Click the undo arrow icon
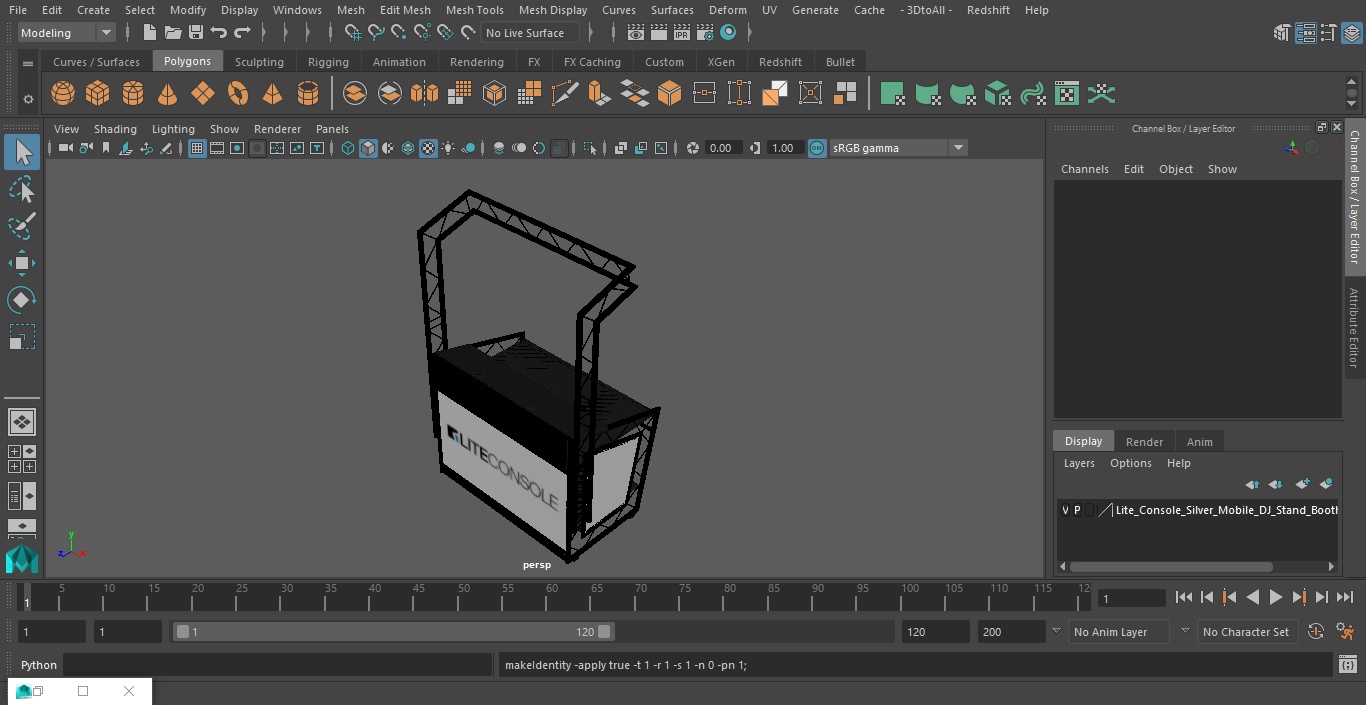Image resolution: width=1366 pixels, height=705 pixels. [219, 33]
